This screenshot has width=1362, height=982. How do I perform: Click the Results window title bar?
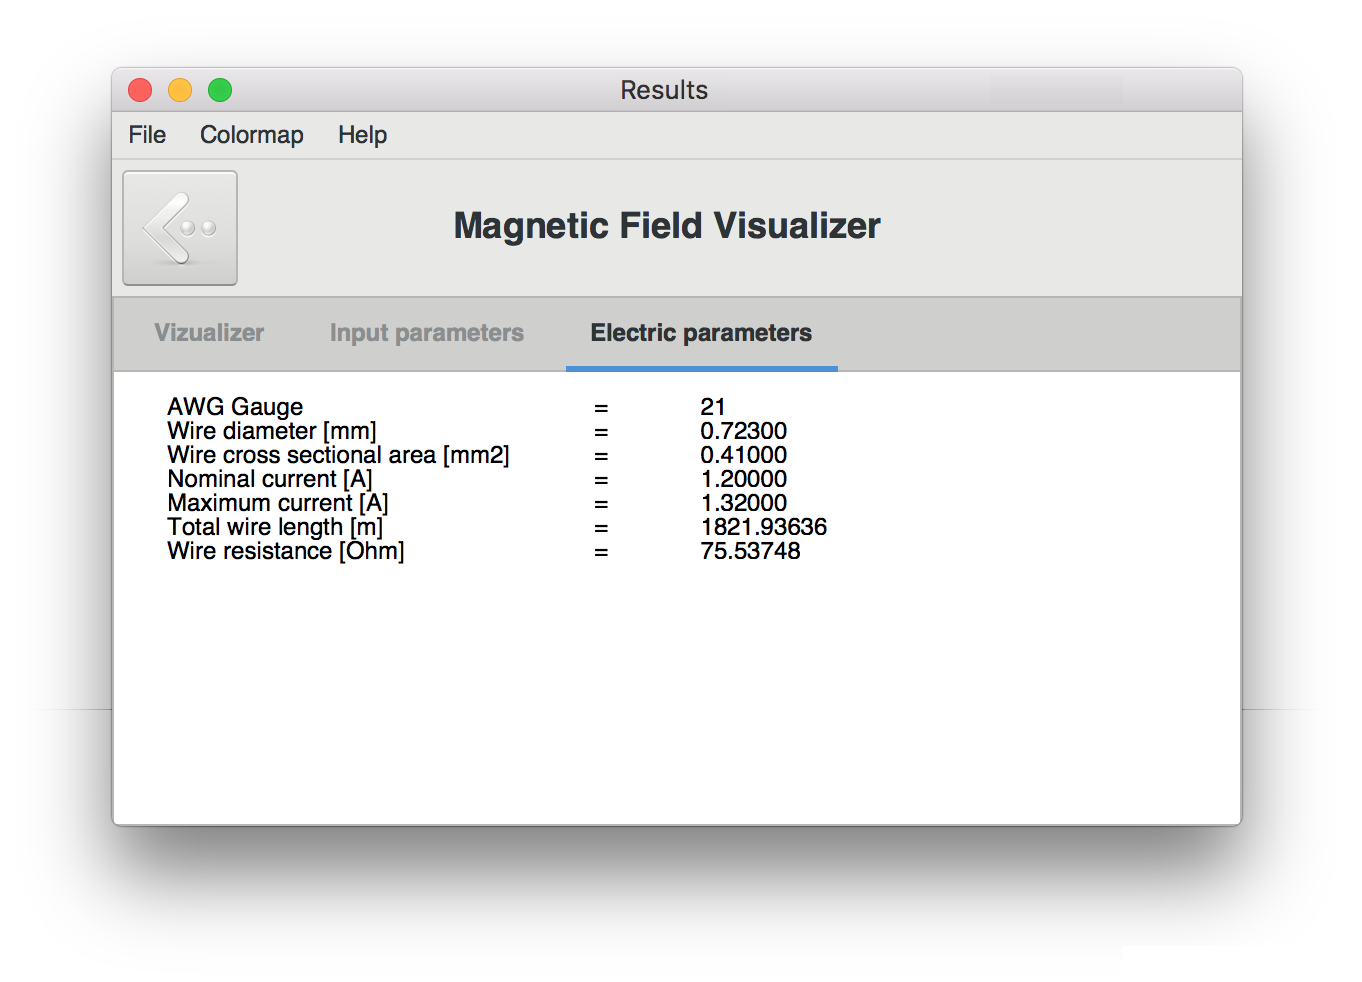coord(664,90)
